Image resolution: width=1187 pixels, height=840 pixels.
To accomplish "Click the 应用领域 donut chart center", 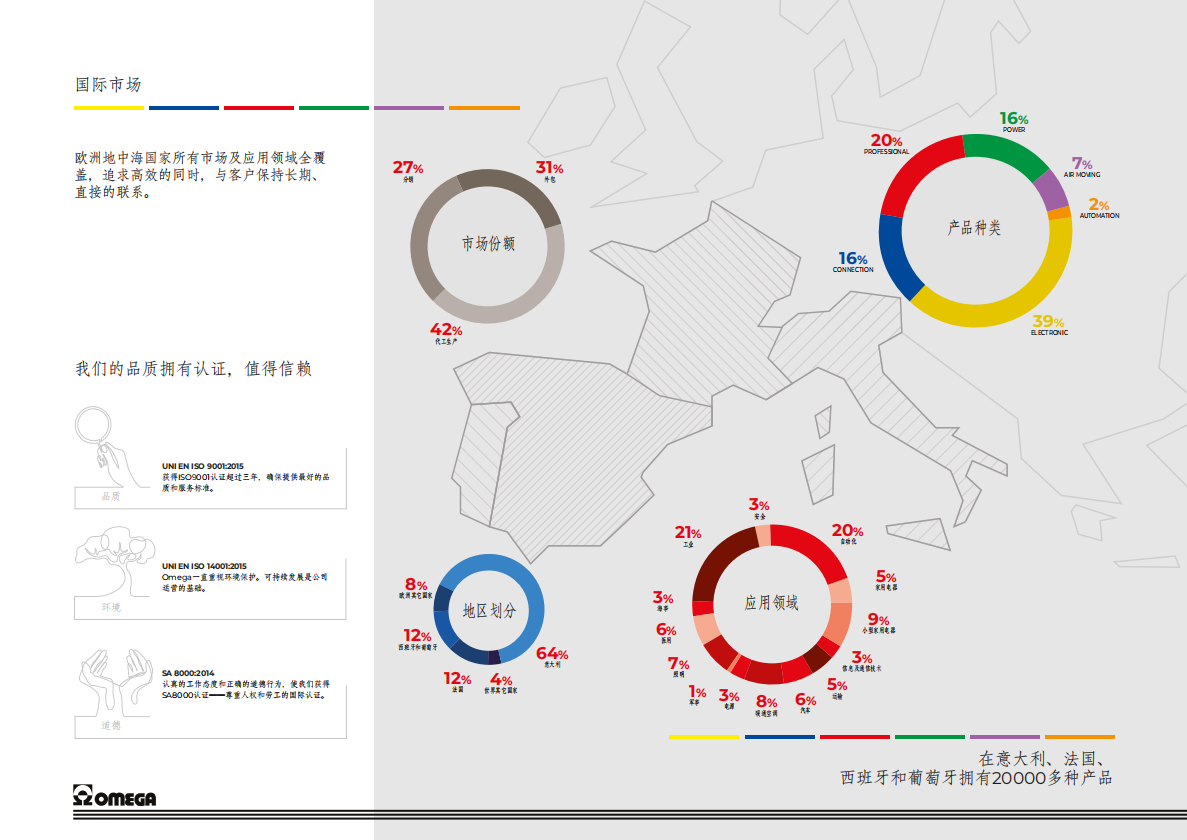I will 771,603.
